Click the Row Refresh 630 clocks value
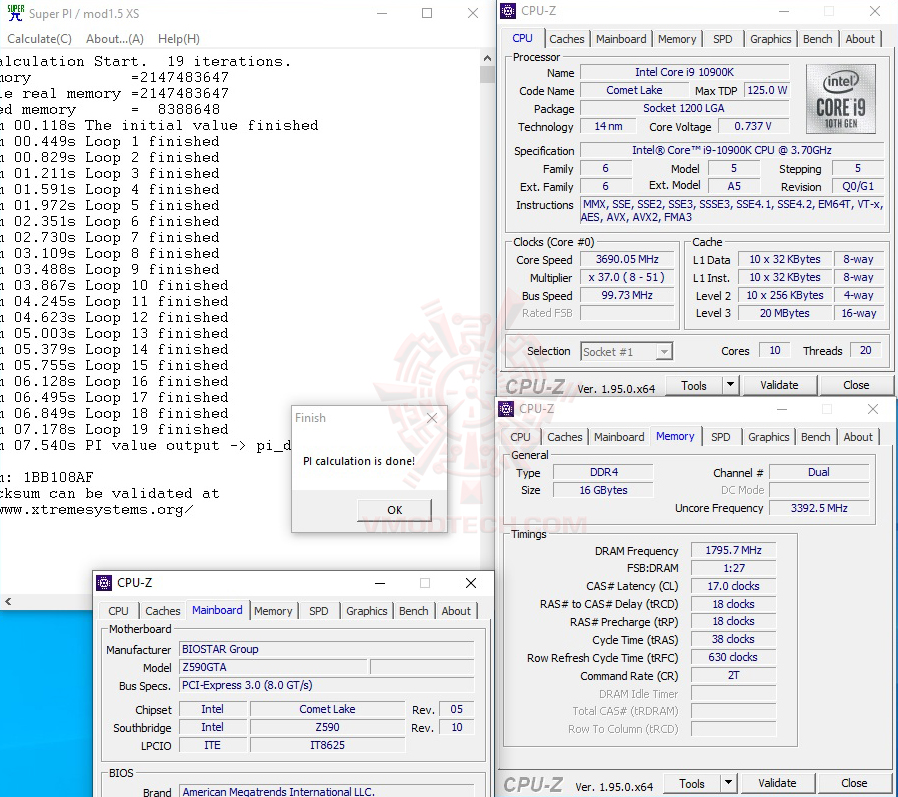 (733, 657)
